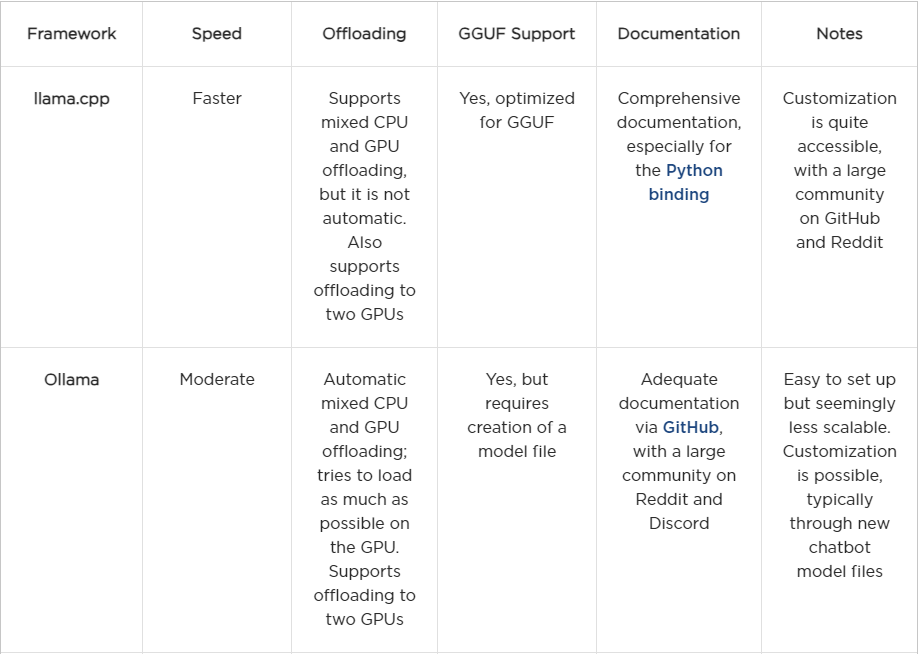This screenshot has width=919, height=654.
Task: Click the 'Faster' speed cell
Action: click(x=217, y=98)
